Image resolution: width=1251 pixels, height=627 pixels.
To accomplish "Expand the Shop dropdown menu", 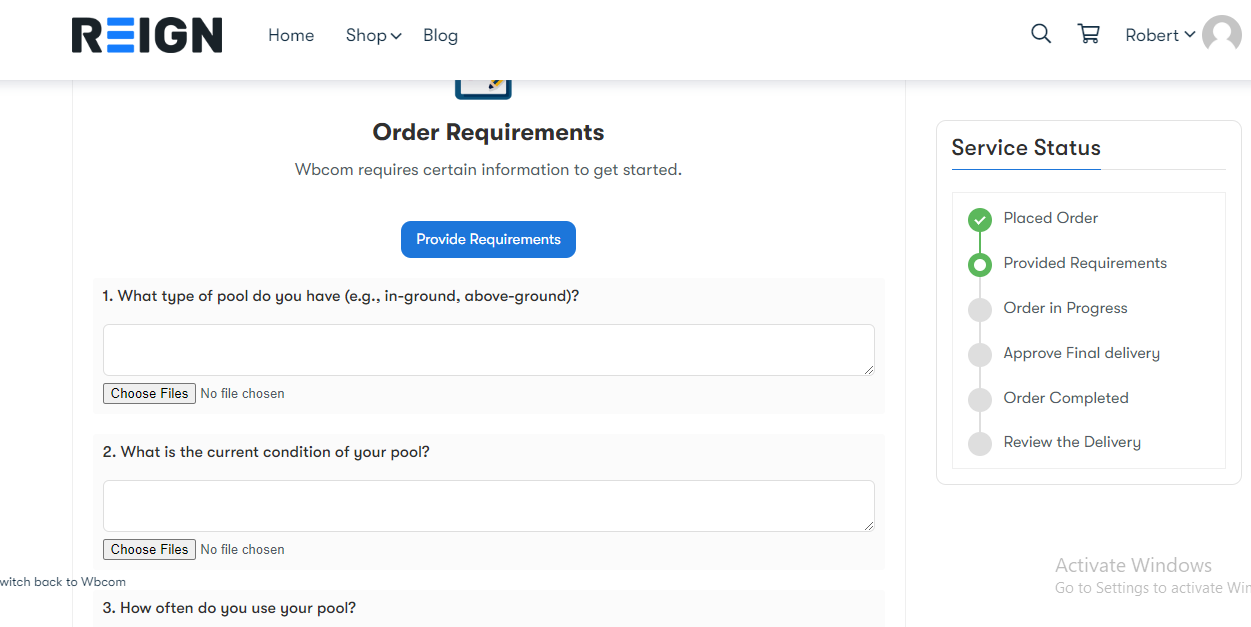I will point(373,35).
